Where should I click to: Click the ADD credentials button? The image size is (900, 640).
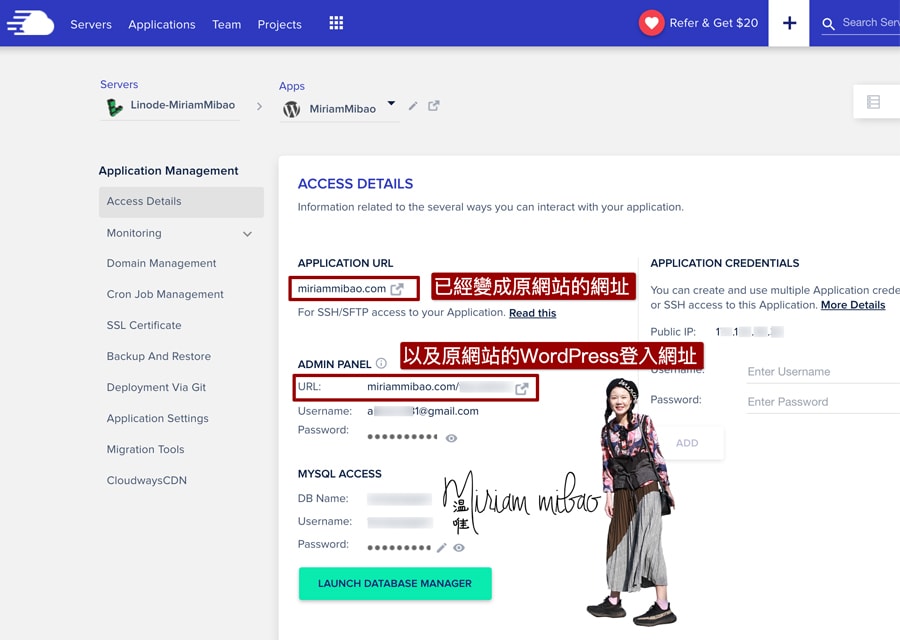687,443
